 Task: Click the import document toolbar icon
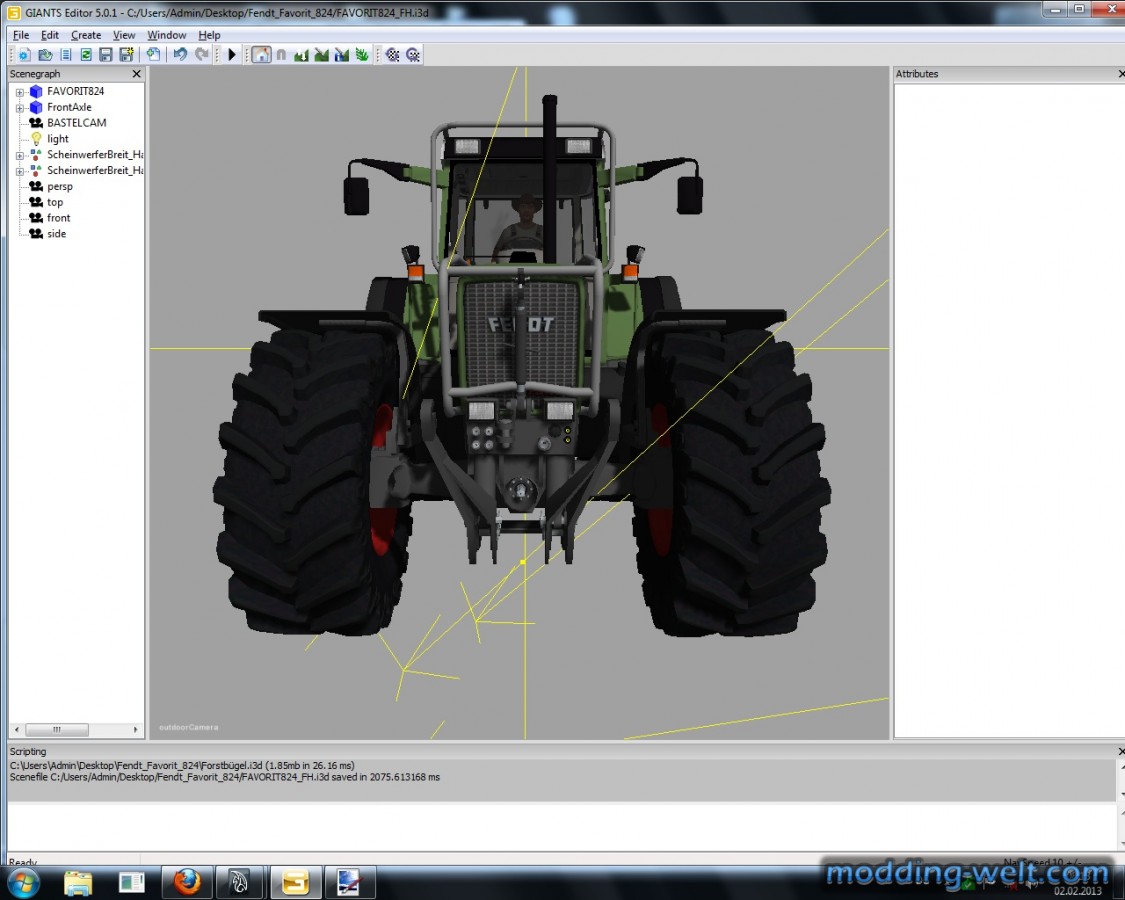(x=153, y=55)
